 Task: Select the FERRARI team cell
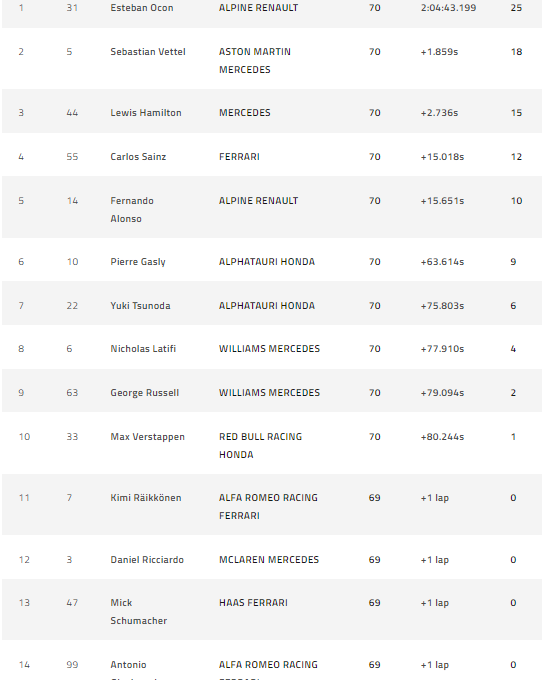(x=239, y=157)
